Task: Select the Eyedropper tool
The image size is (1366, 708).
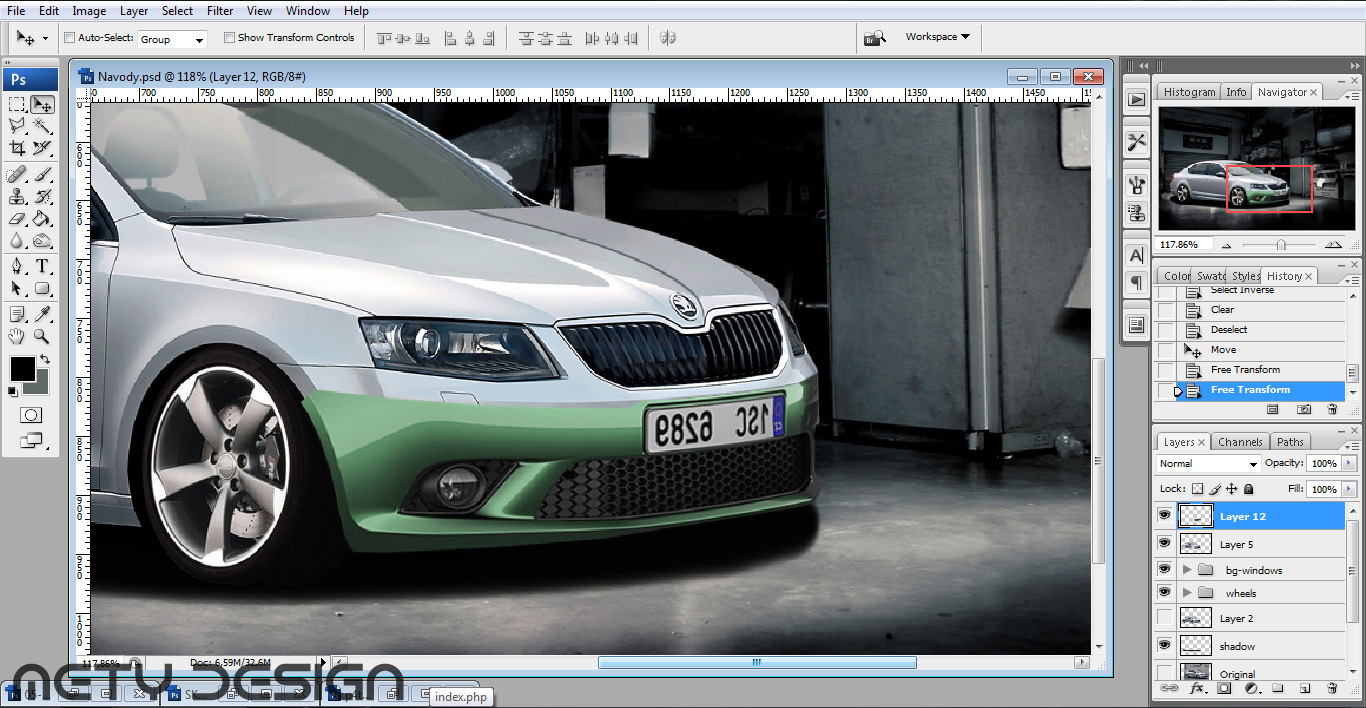Action: click(x=42, y=315)
